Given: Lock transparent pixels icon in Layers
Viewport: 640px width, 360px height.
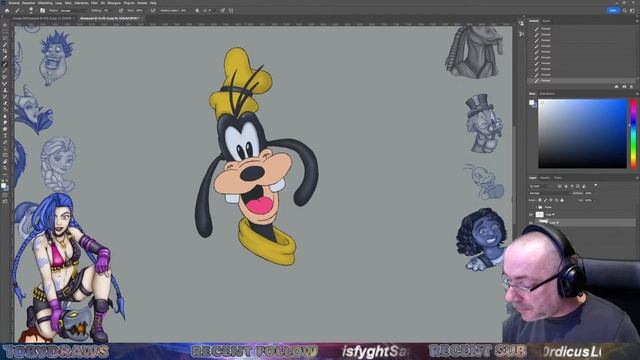Looking at the screenshot, I should [540, 200].
